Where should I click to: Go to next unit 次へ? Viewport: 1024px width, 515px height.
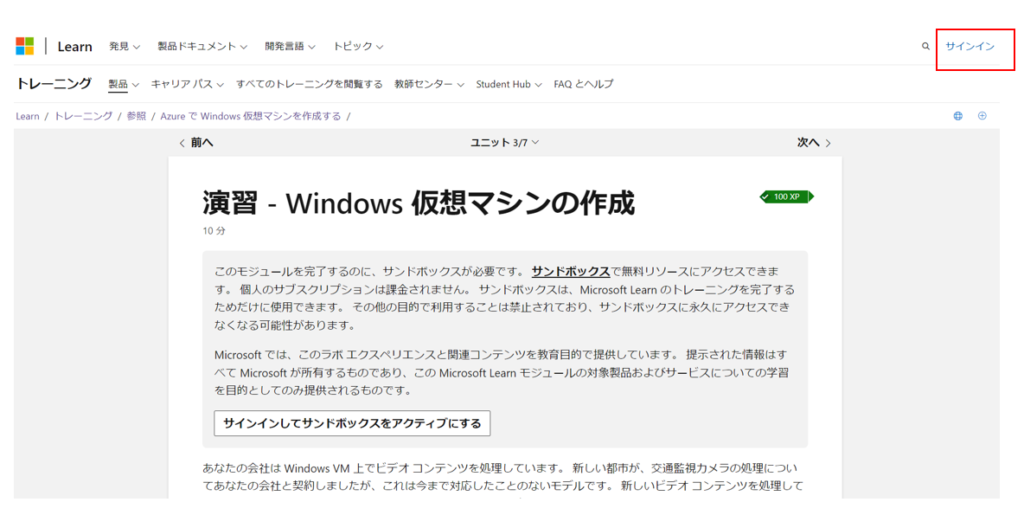[x=814, y=142]
